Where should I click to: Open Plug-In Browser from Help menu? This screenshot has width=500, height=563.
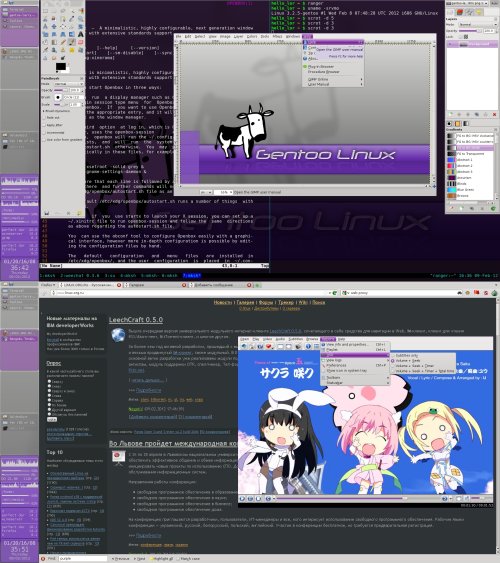pos(333,66)
